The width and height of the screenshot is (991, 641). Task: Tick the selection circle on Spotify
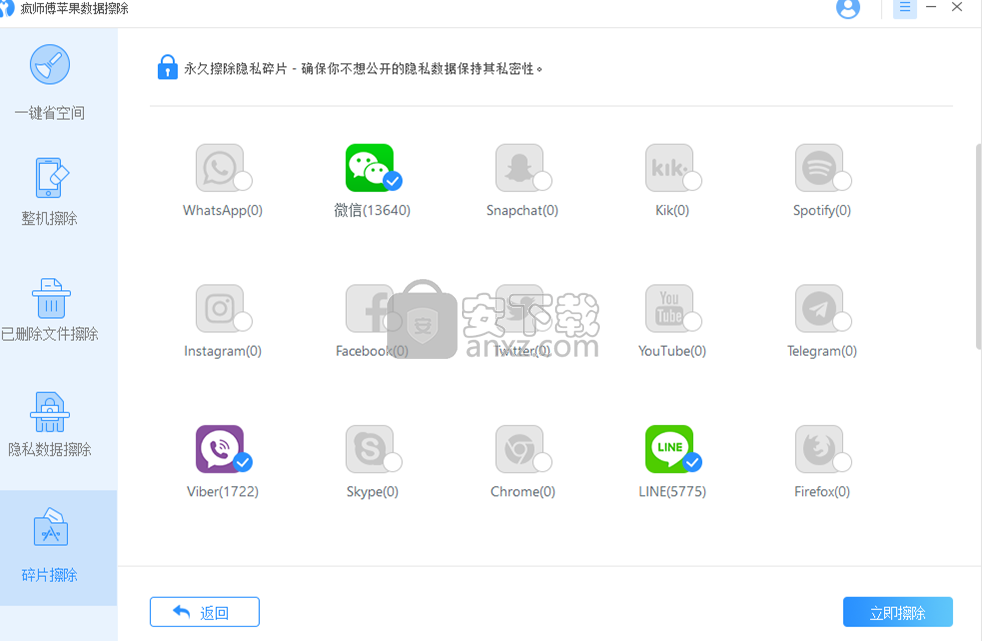[x=842, y=181]
